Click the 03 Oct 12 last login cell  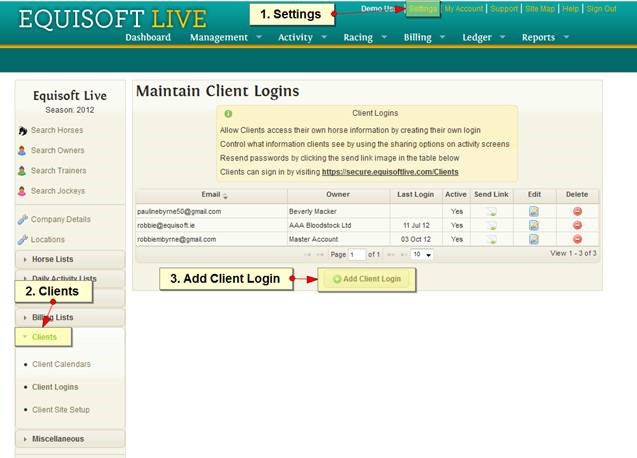tap(416, 239)
